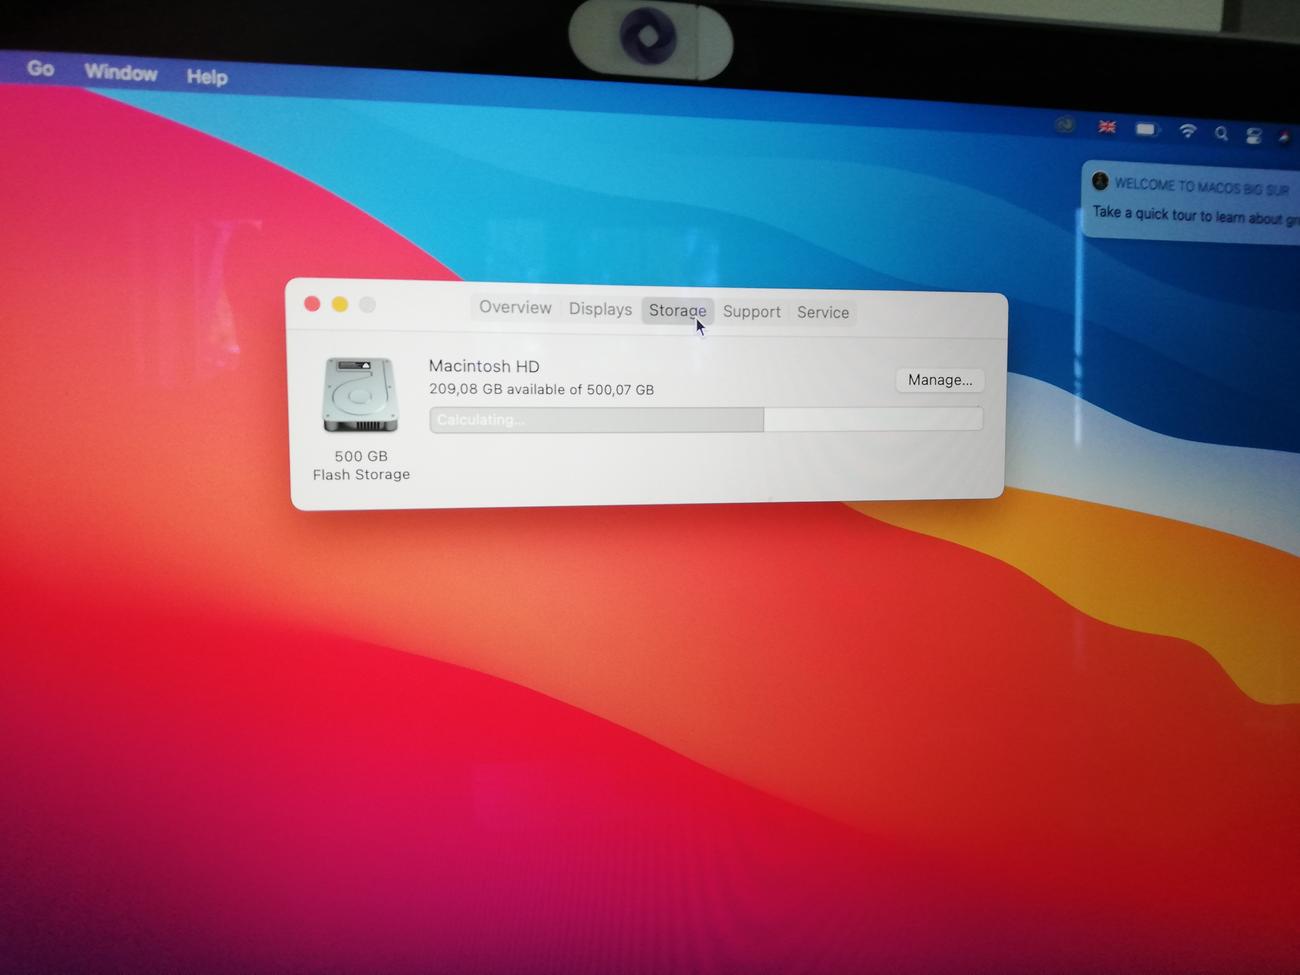The image size is (1300, 975).
Task: Open the Support tab
Action: (751, 312)
